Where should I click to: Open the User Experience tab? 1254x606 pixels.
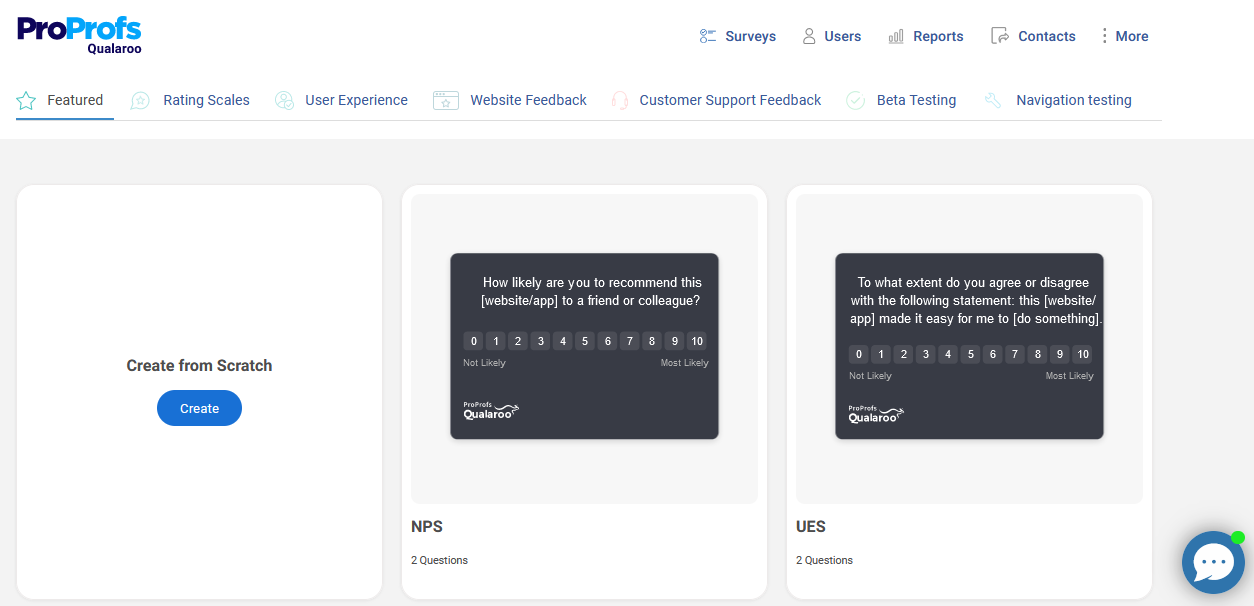pos(356,100)
